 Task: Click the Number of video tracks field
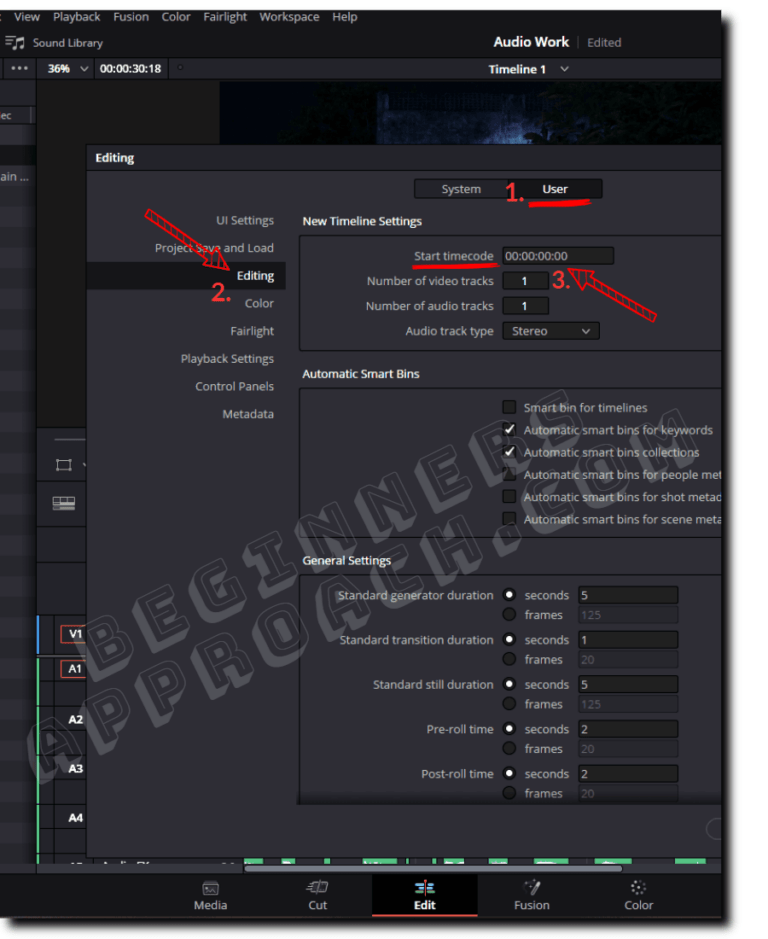(525, 281)
